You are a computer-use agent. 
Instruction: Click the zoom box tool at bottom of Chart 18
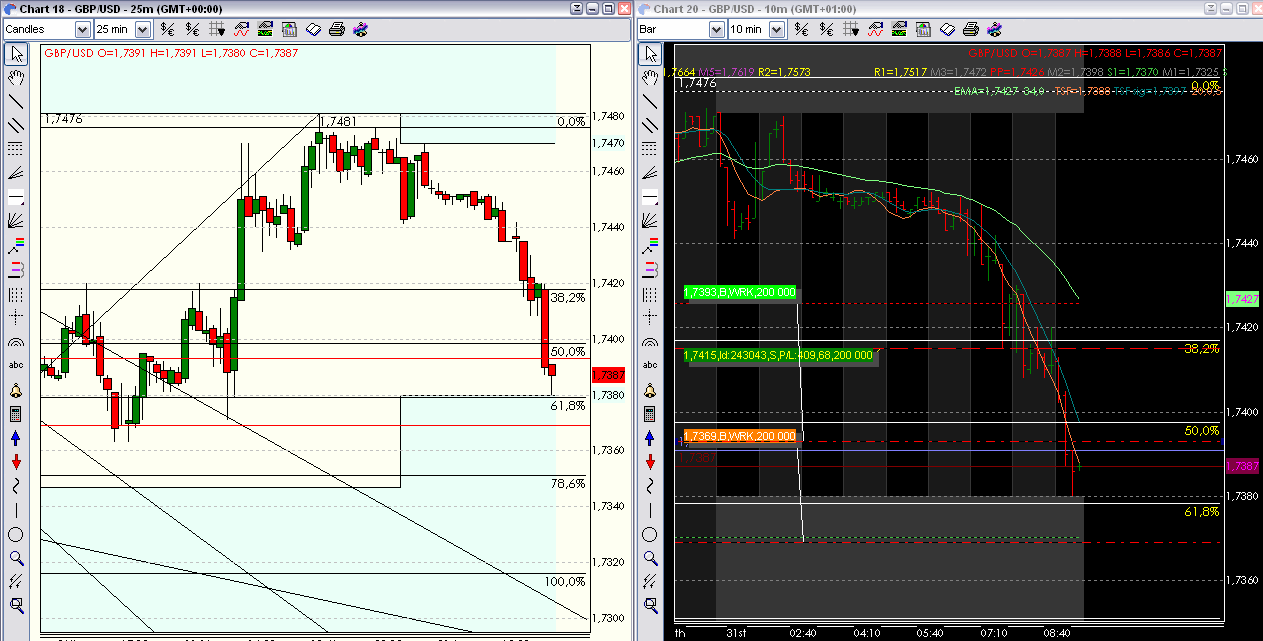[x=16, y=605]
